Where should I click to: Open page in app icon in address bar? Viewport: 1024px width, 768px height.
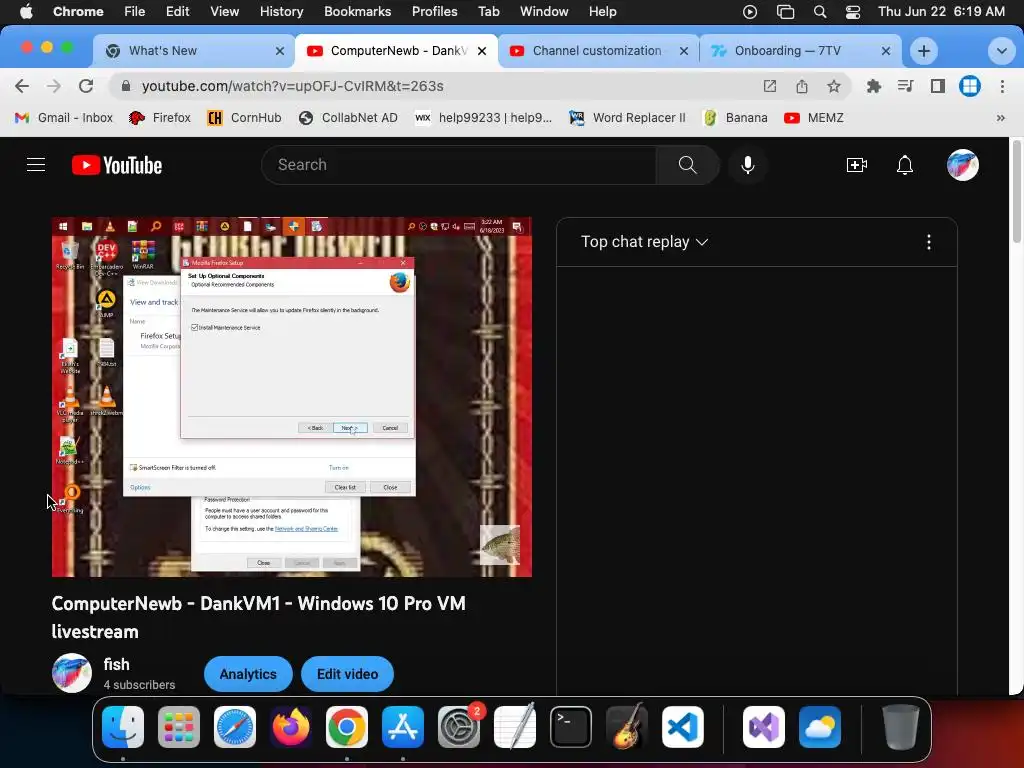tap(770, 86)
